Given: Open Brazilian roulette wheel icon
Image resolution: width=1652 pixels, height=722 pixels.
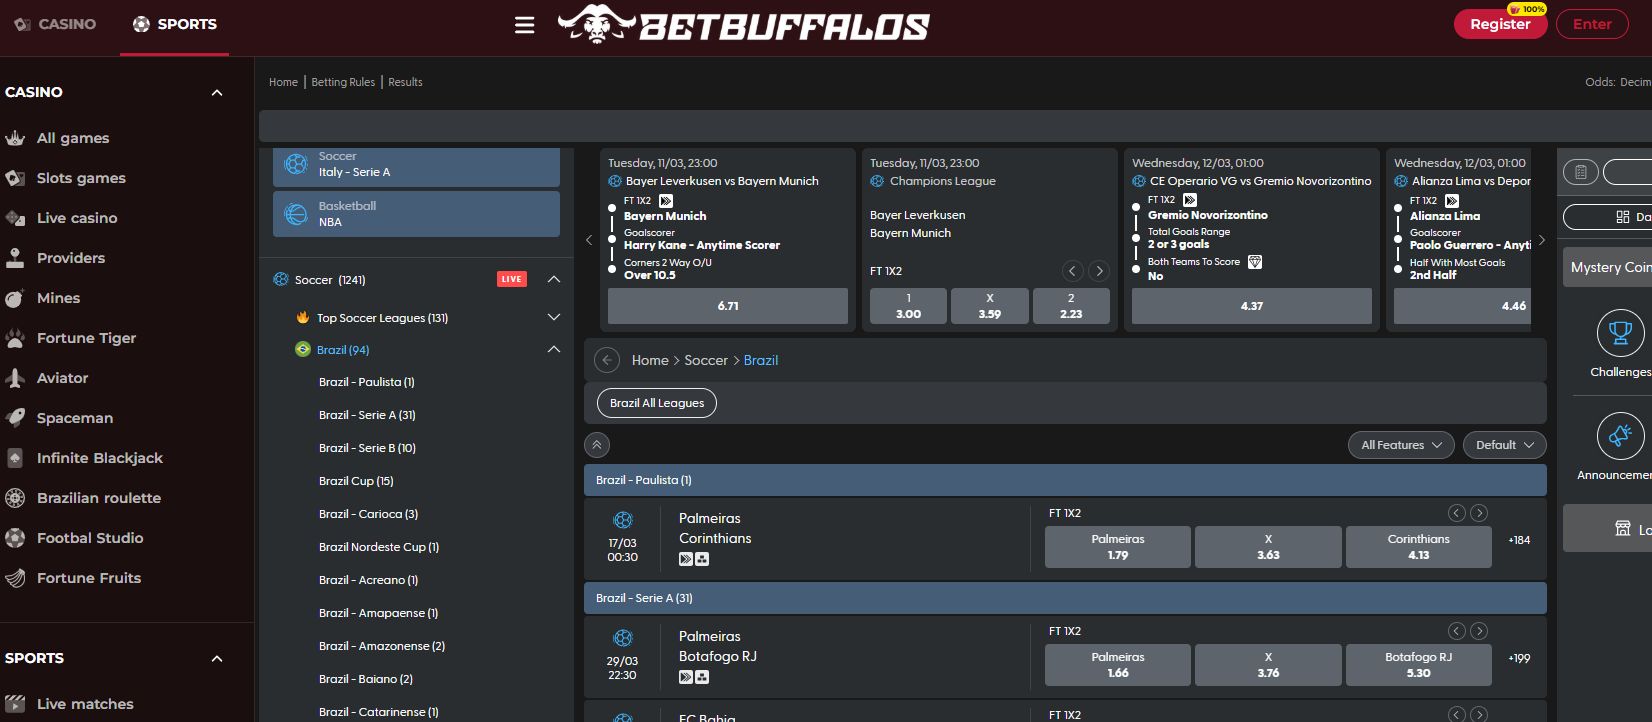Looking at the screenshot, I should [x=15, y=498].
